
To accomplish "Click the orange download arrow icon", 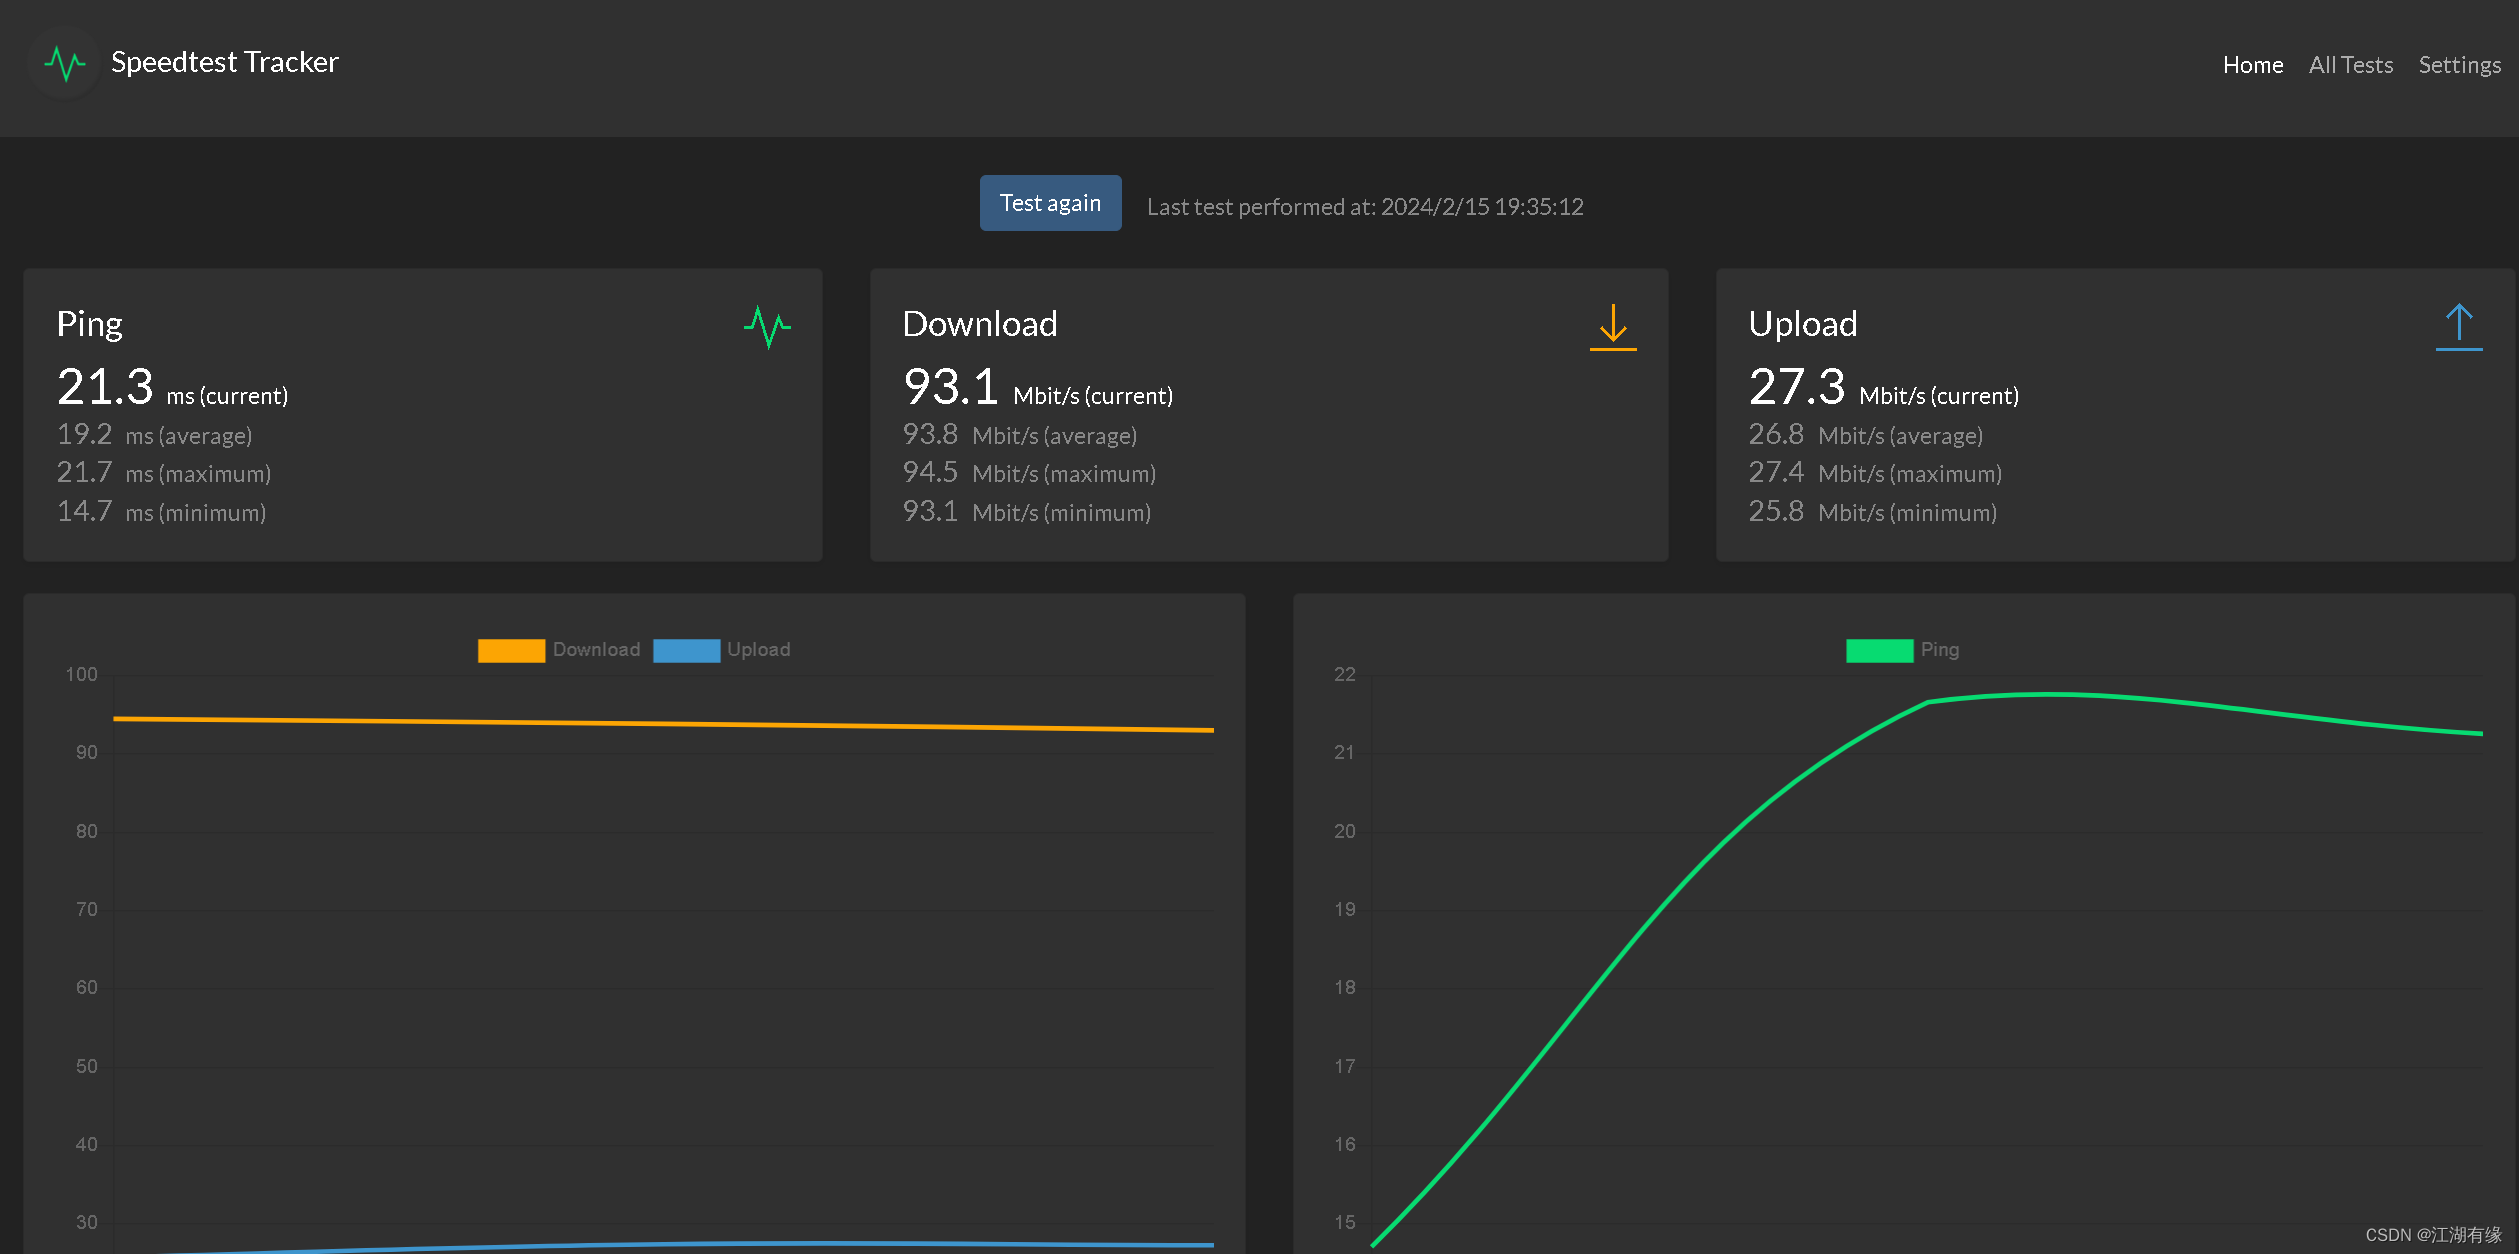I will point(1612,327).
